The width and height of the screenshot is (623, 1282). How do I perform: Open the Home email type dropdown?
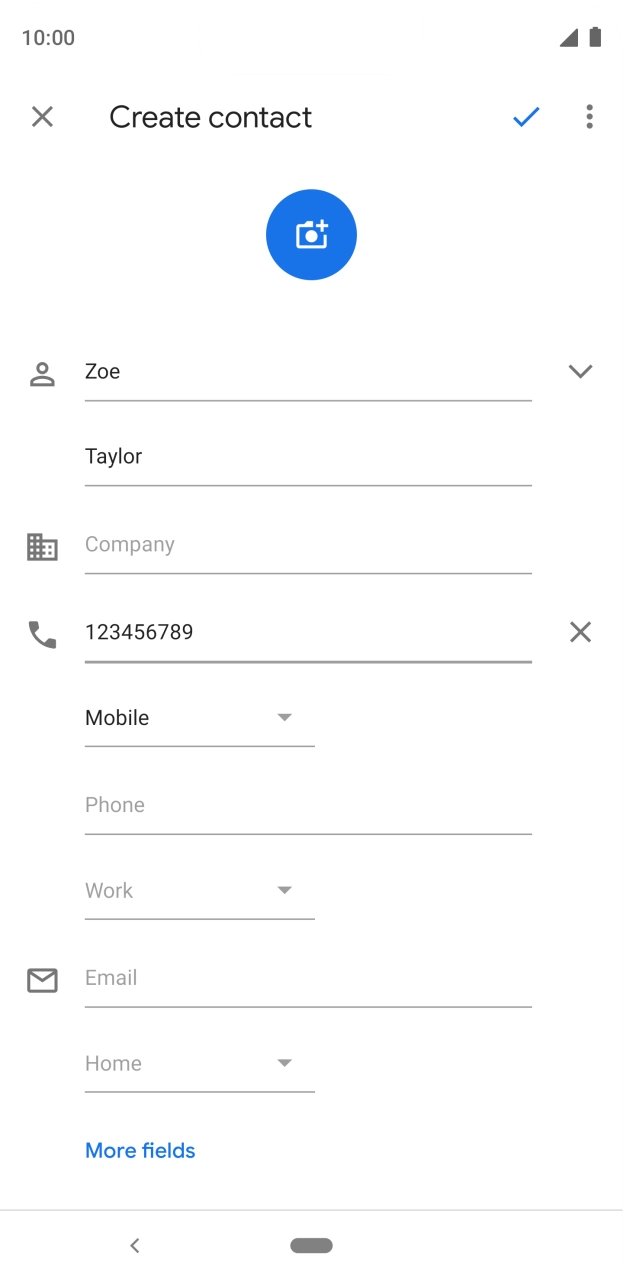coord(199,1064)
